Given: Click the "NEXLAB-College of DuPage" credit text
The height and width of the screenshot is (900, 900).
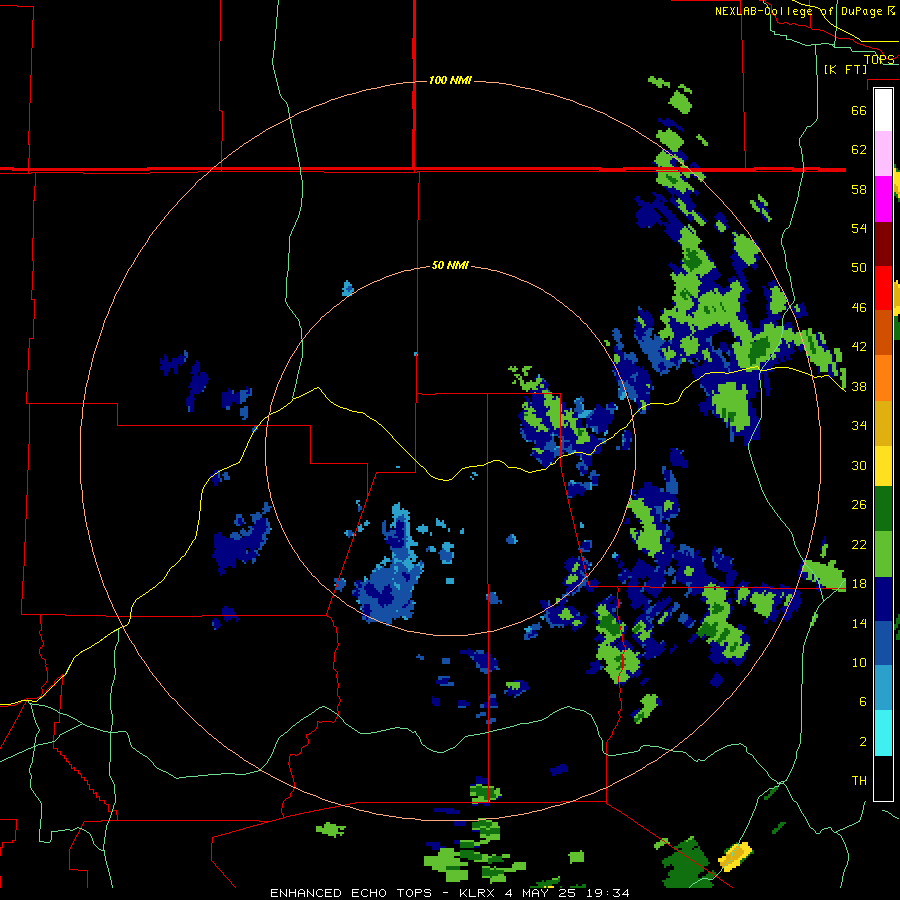Looking at the screenshot, I should click(x=800, y=11).
